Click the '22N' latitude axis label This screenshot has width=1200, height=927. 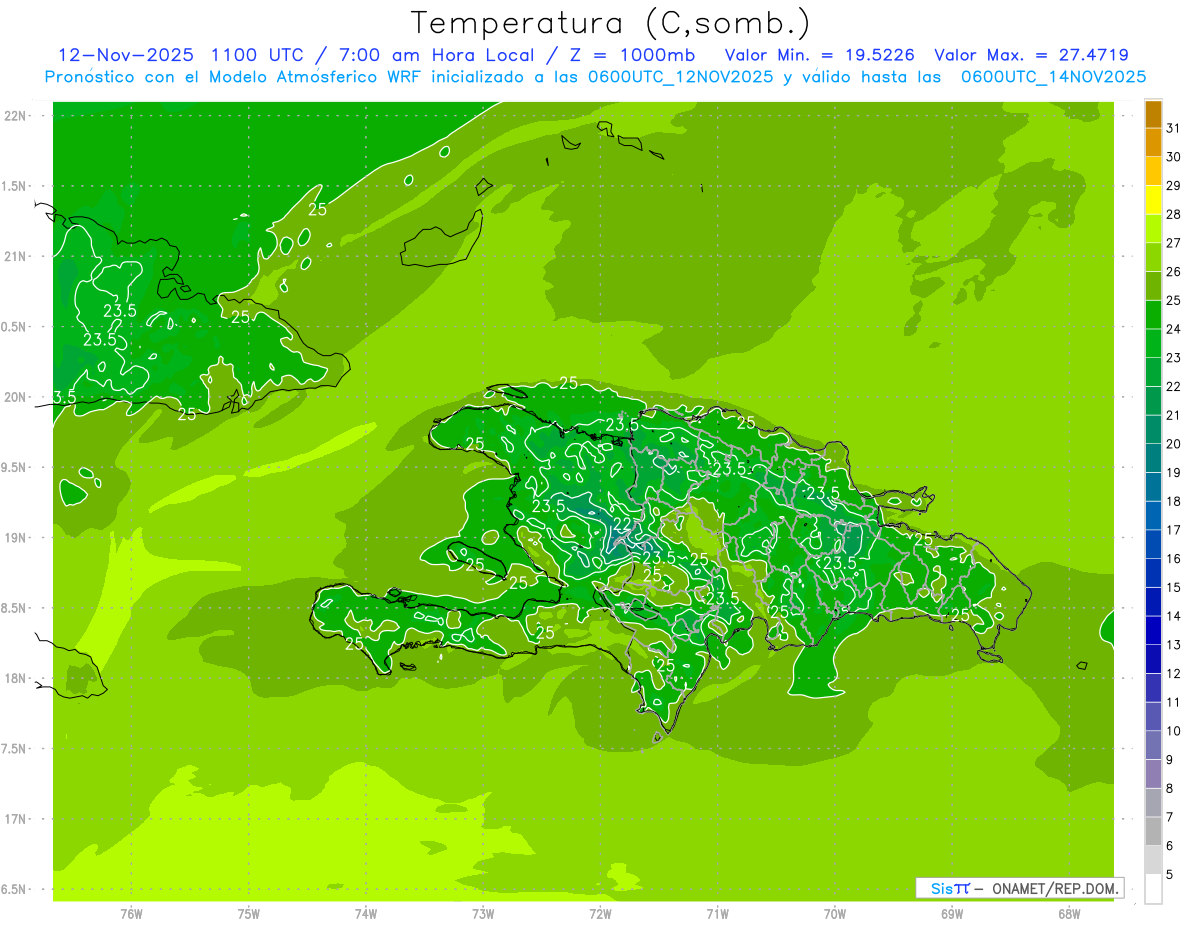pos(16,116)
